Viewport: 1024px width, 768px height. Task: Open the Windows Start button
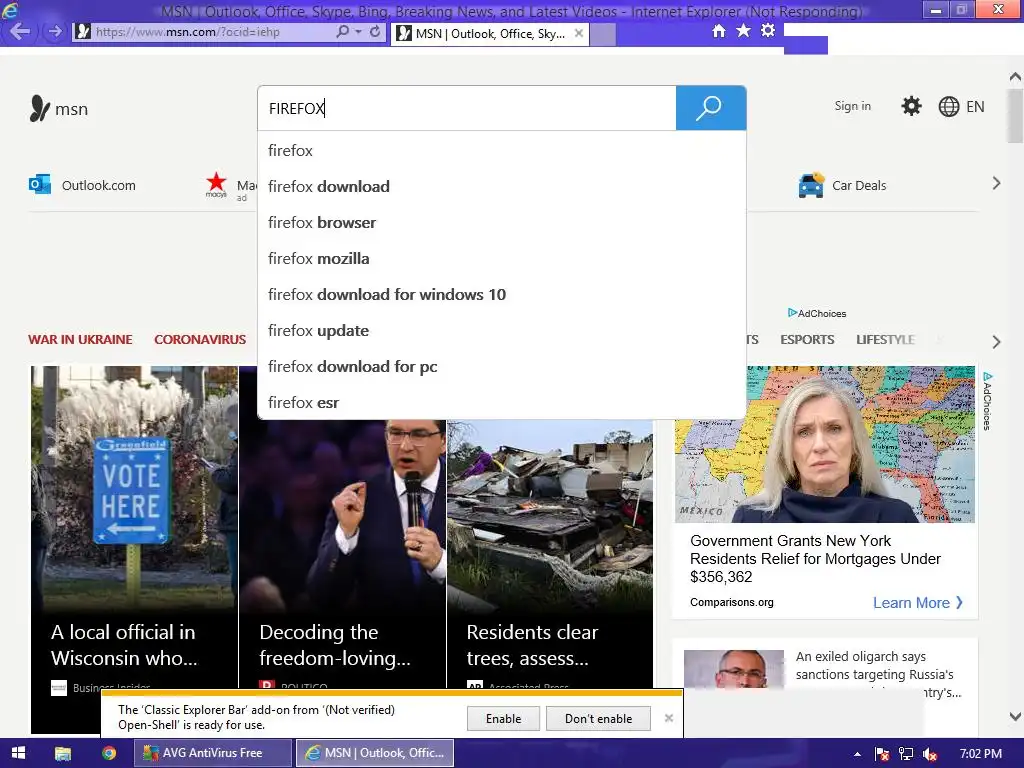(x=18, y=753)
